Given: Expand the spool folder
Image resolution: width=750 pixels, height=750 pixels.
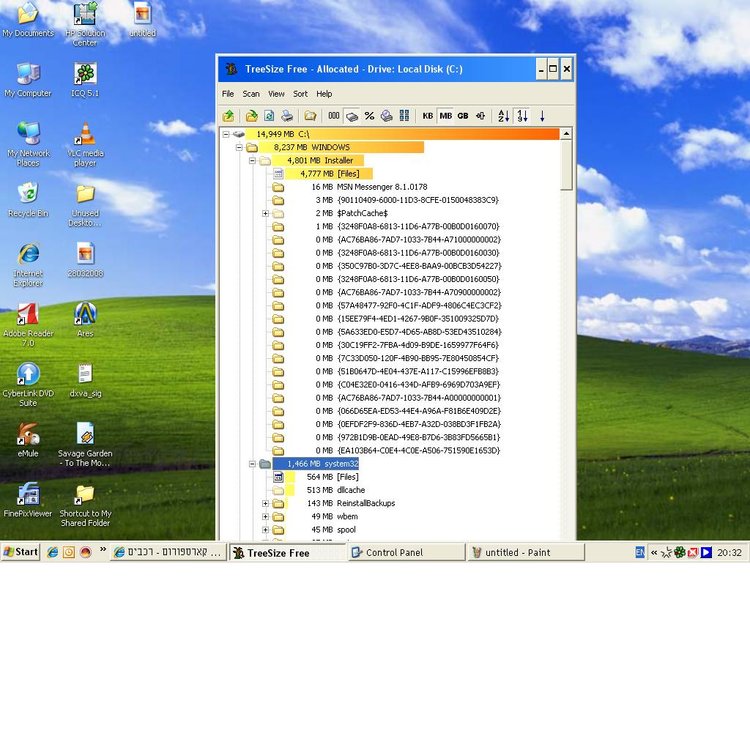Looking at the screenshot, I should tap(265, 530).
